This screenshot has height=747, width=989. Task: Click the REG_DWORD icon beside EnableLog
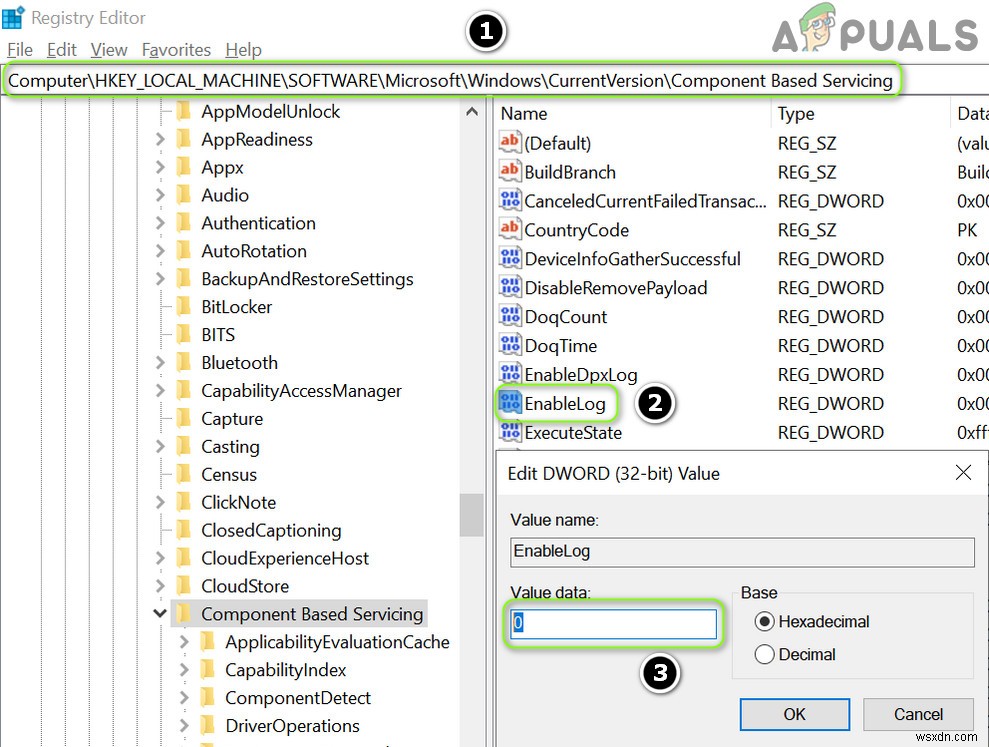click(x=512, y=403)
